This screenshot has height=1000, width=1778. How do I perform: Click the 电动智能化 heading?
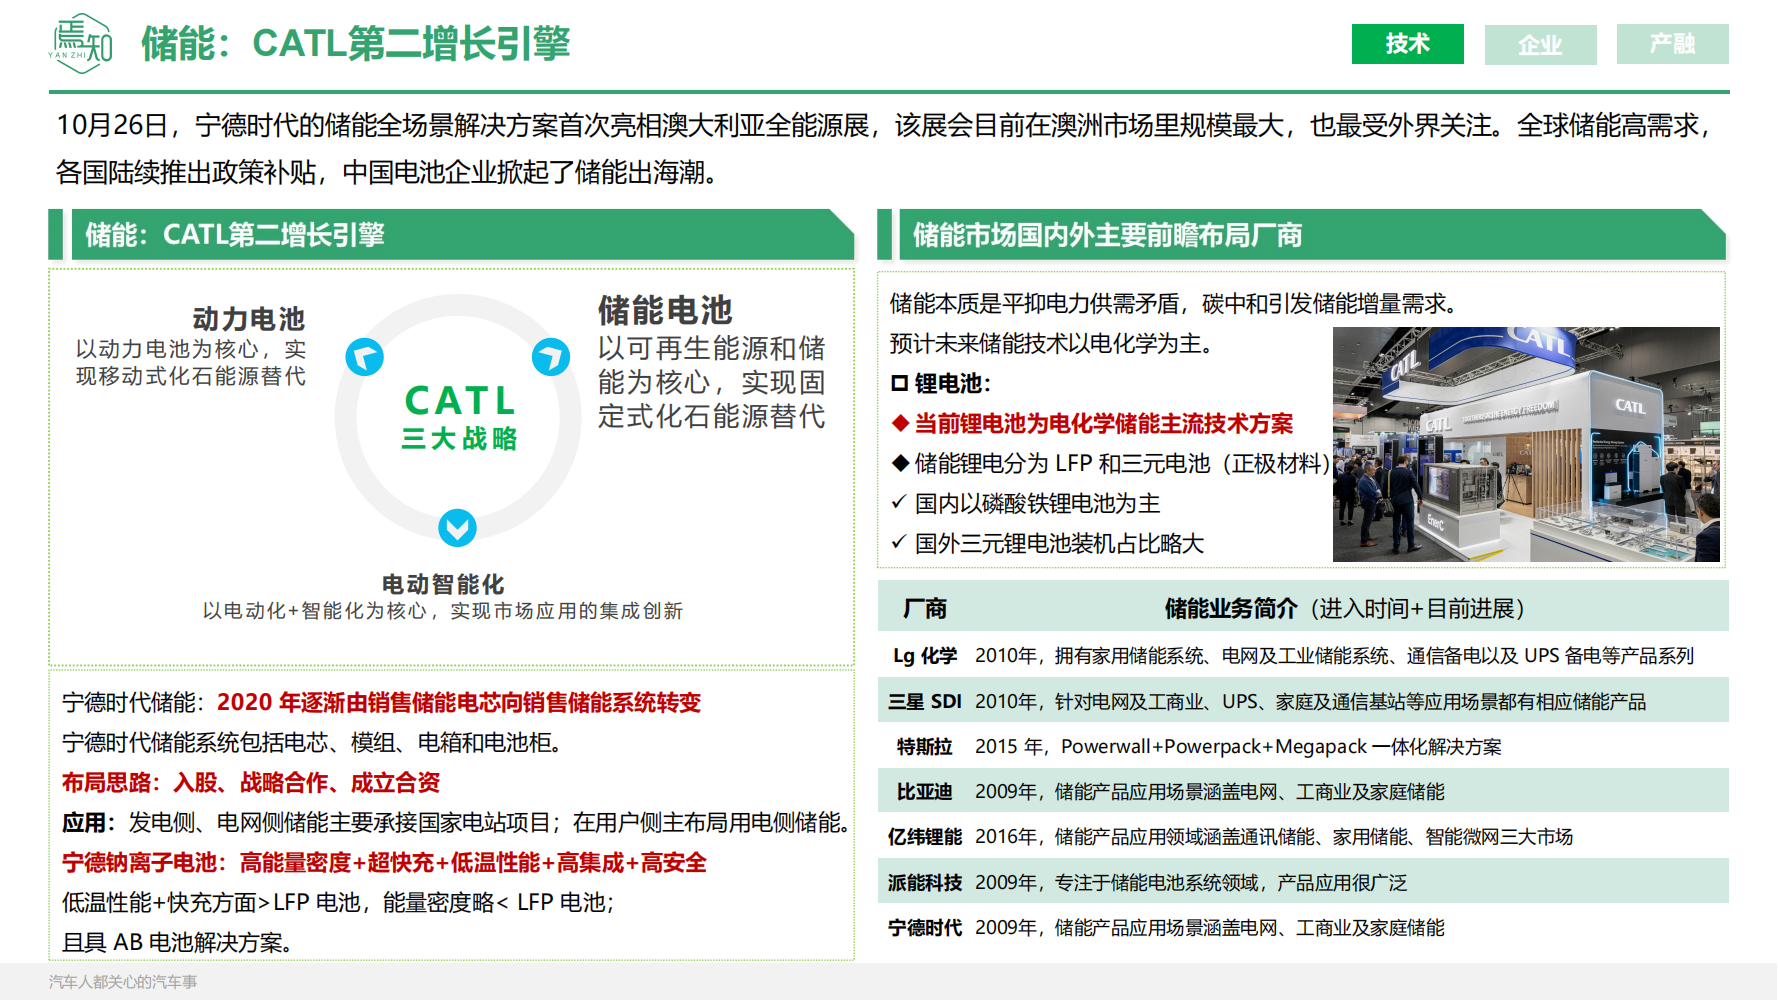pos(443,584)
